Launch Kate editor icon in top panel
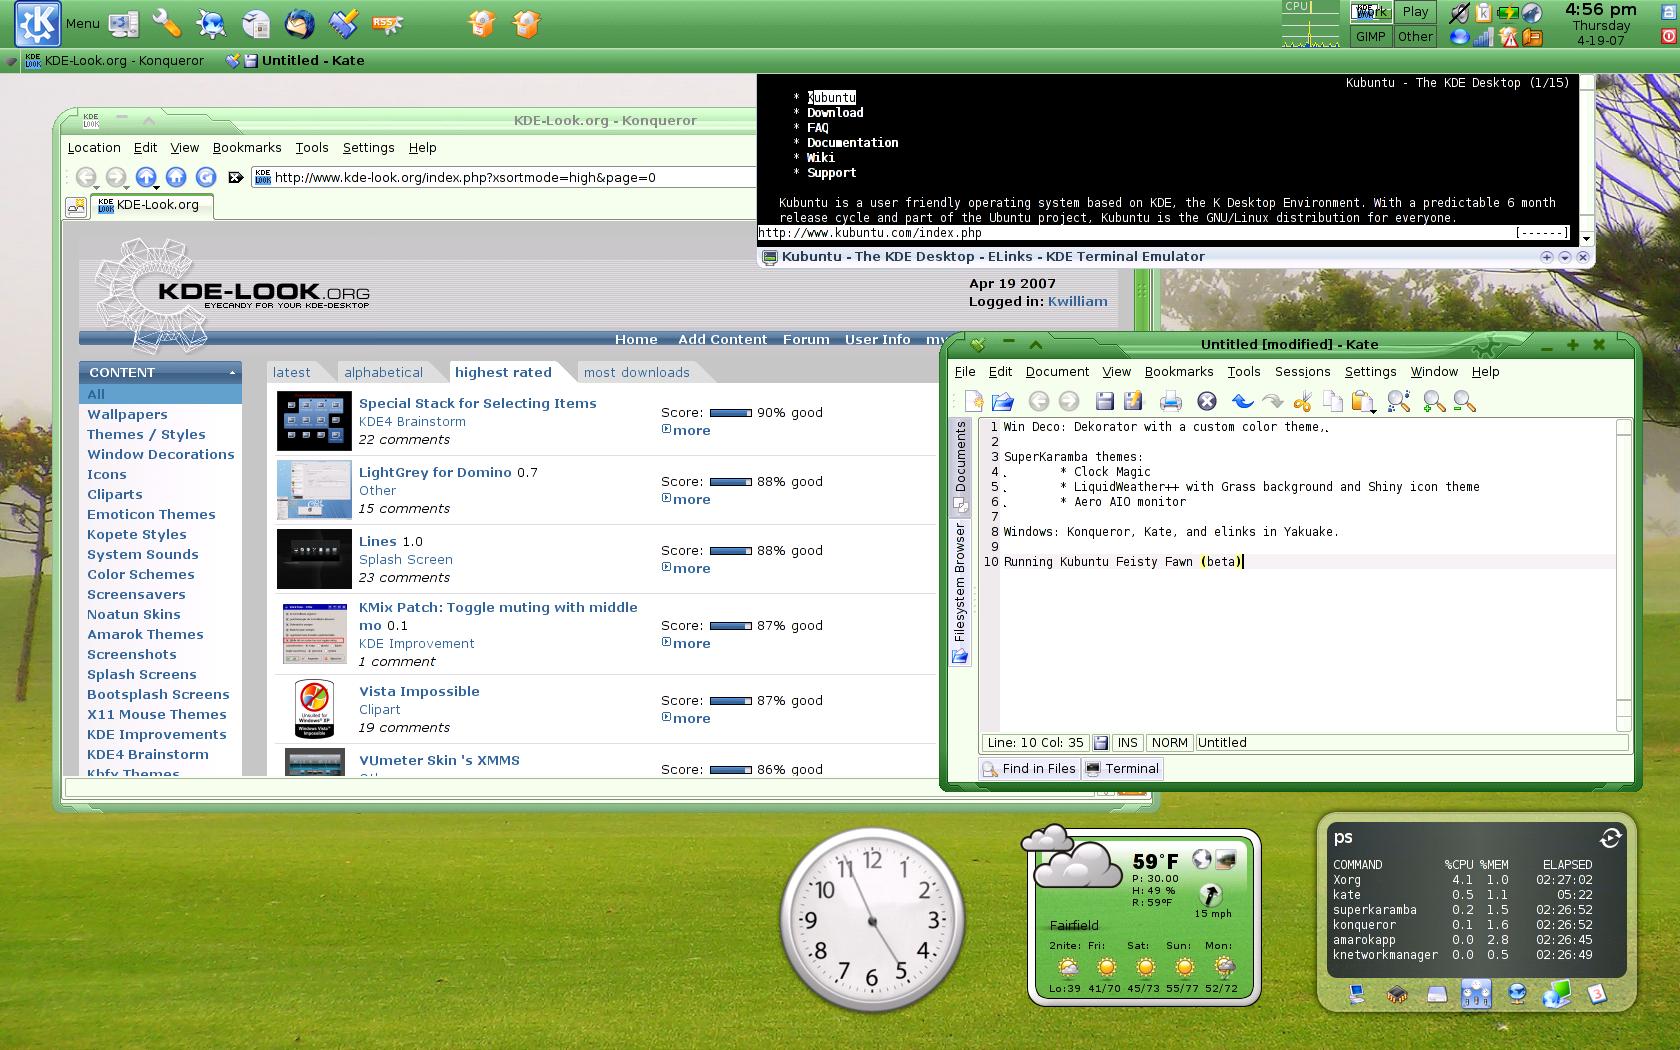Viewport: 1680px width, 1050px height. coord(343,23)
